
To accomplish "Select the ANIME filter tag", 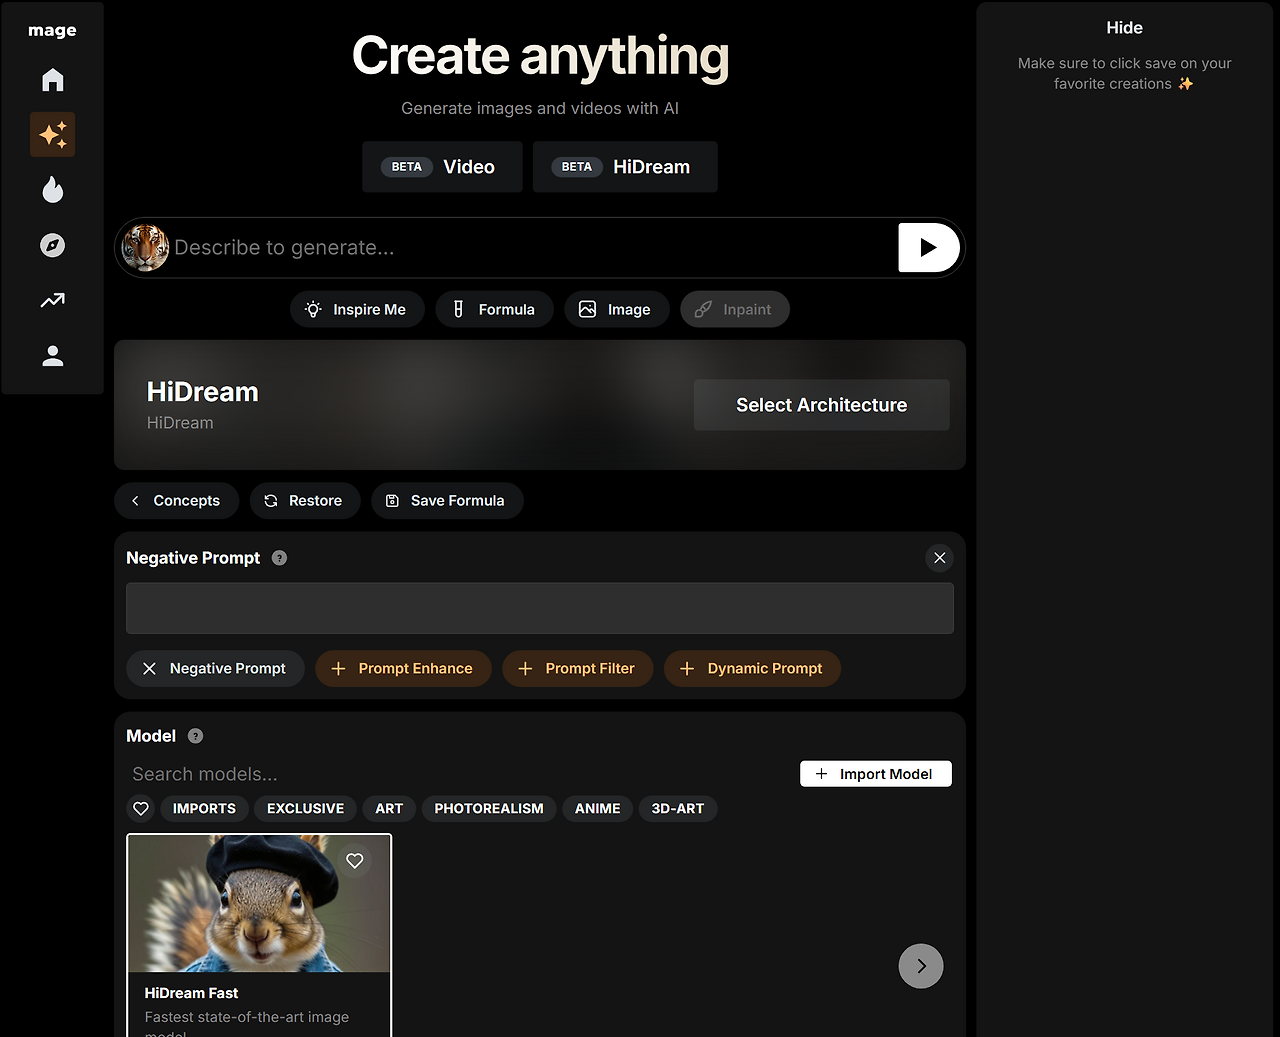I will coord(598,809).
